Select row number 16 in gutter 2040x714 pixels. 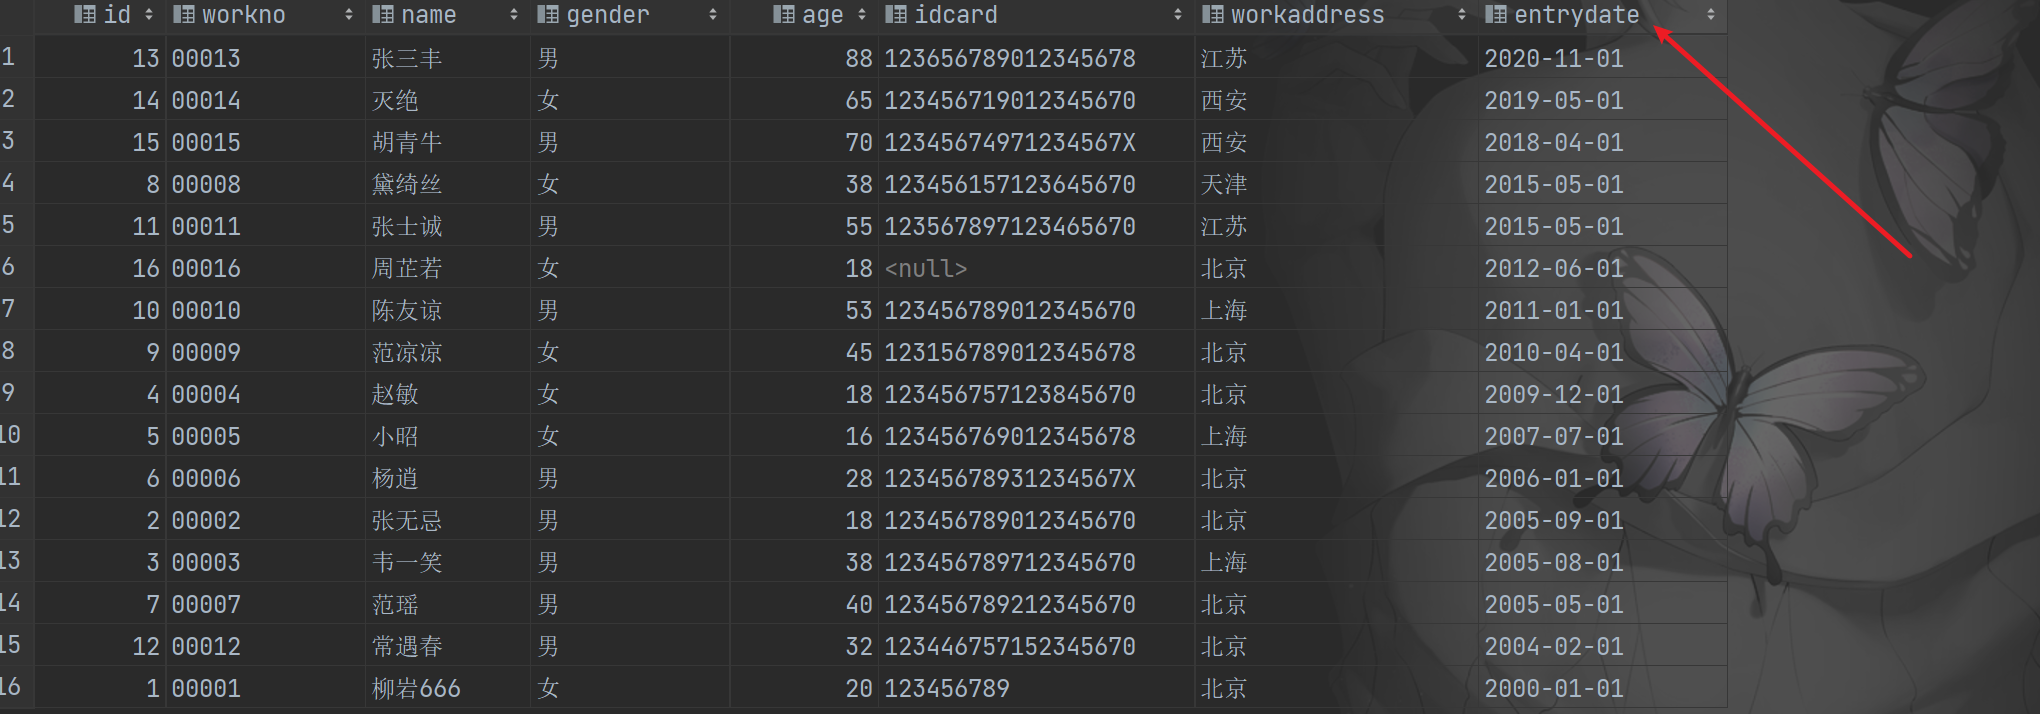click(10, 687)
